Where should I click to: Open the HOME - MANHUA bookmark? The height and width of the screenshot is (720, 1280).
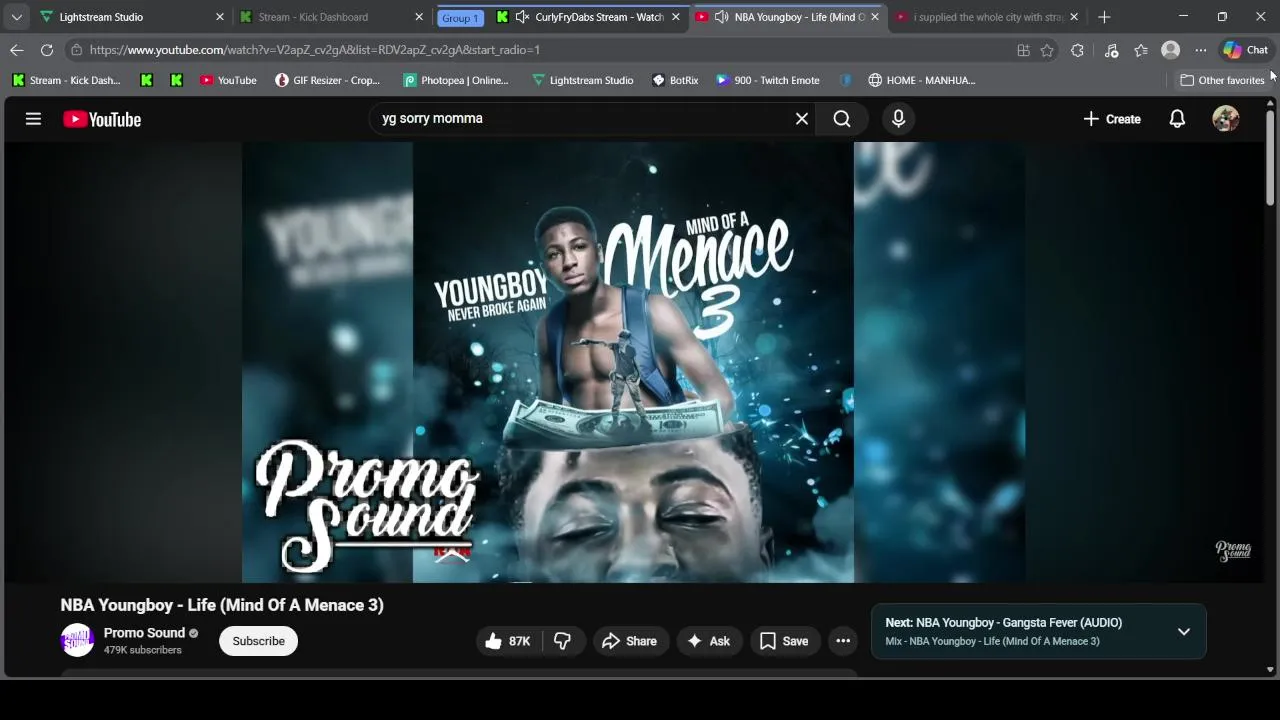[921, 80]
